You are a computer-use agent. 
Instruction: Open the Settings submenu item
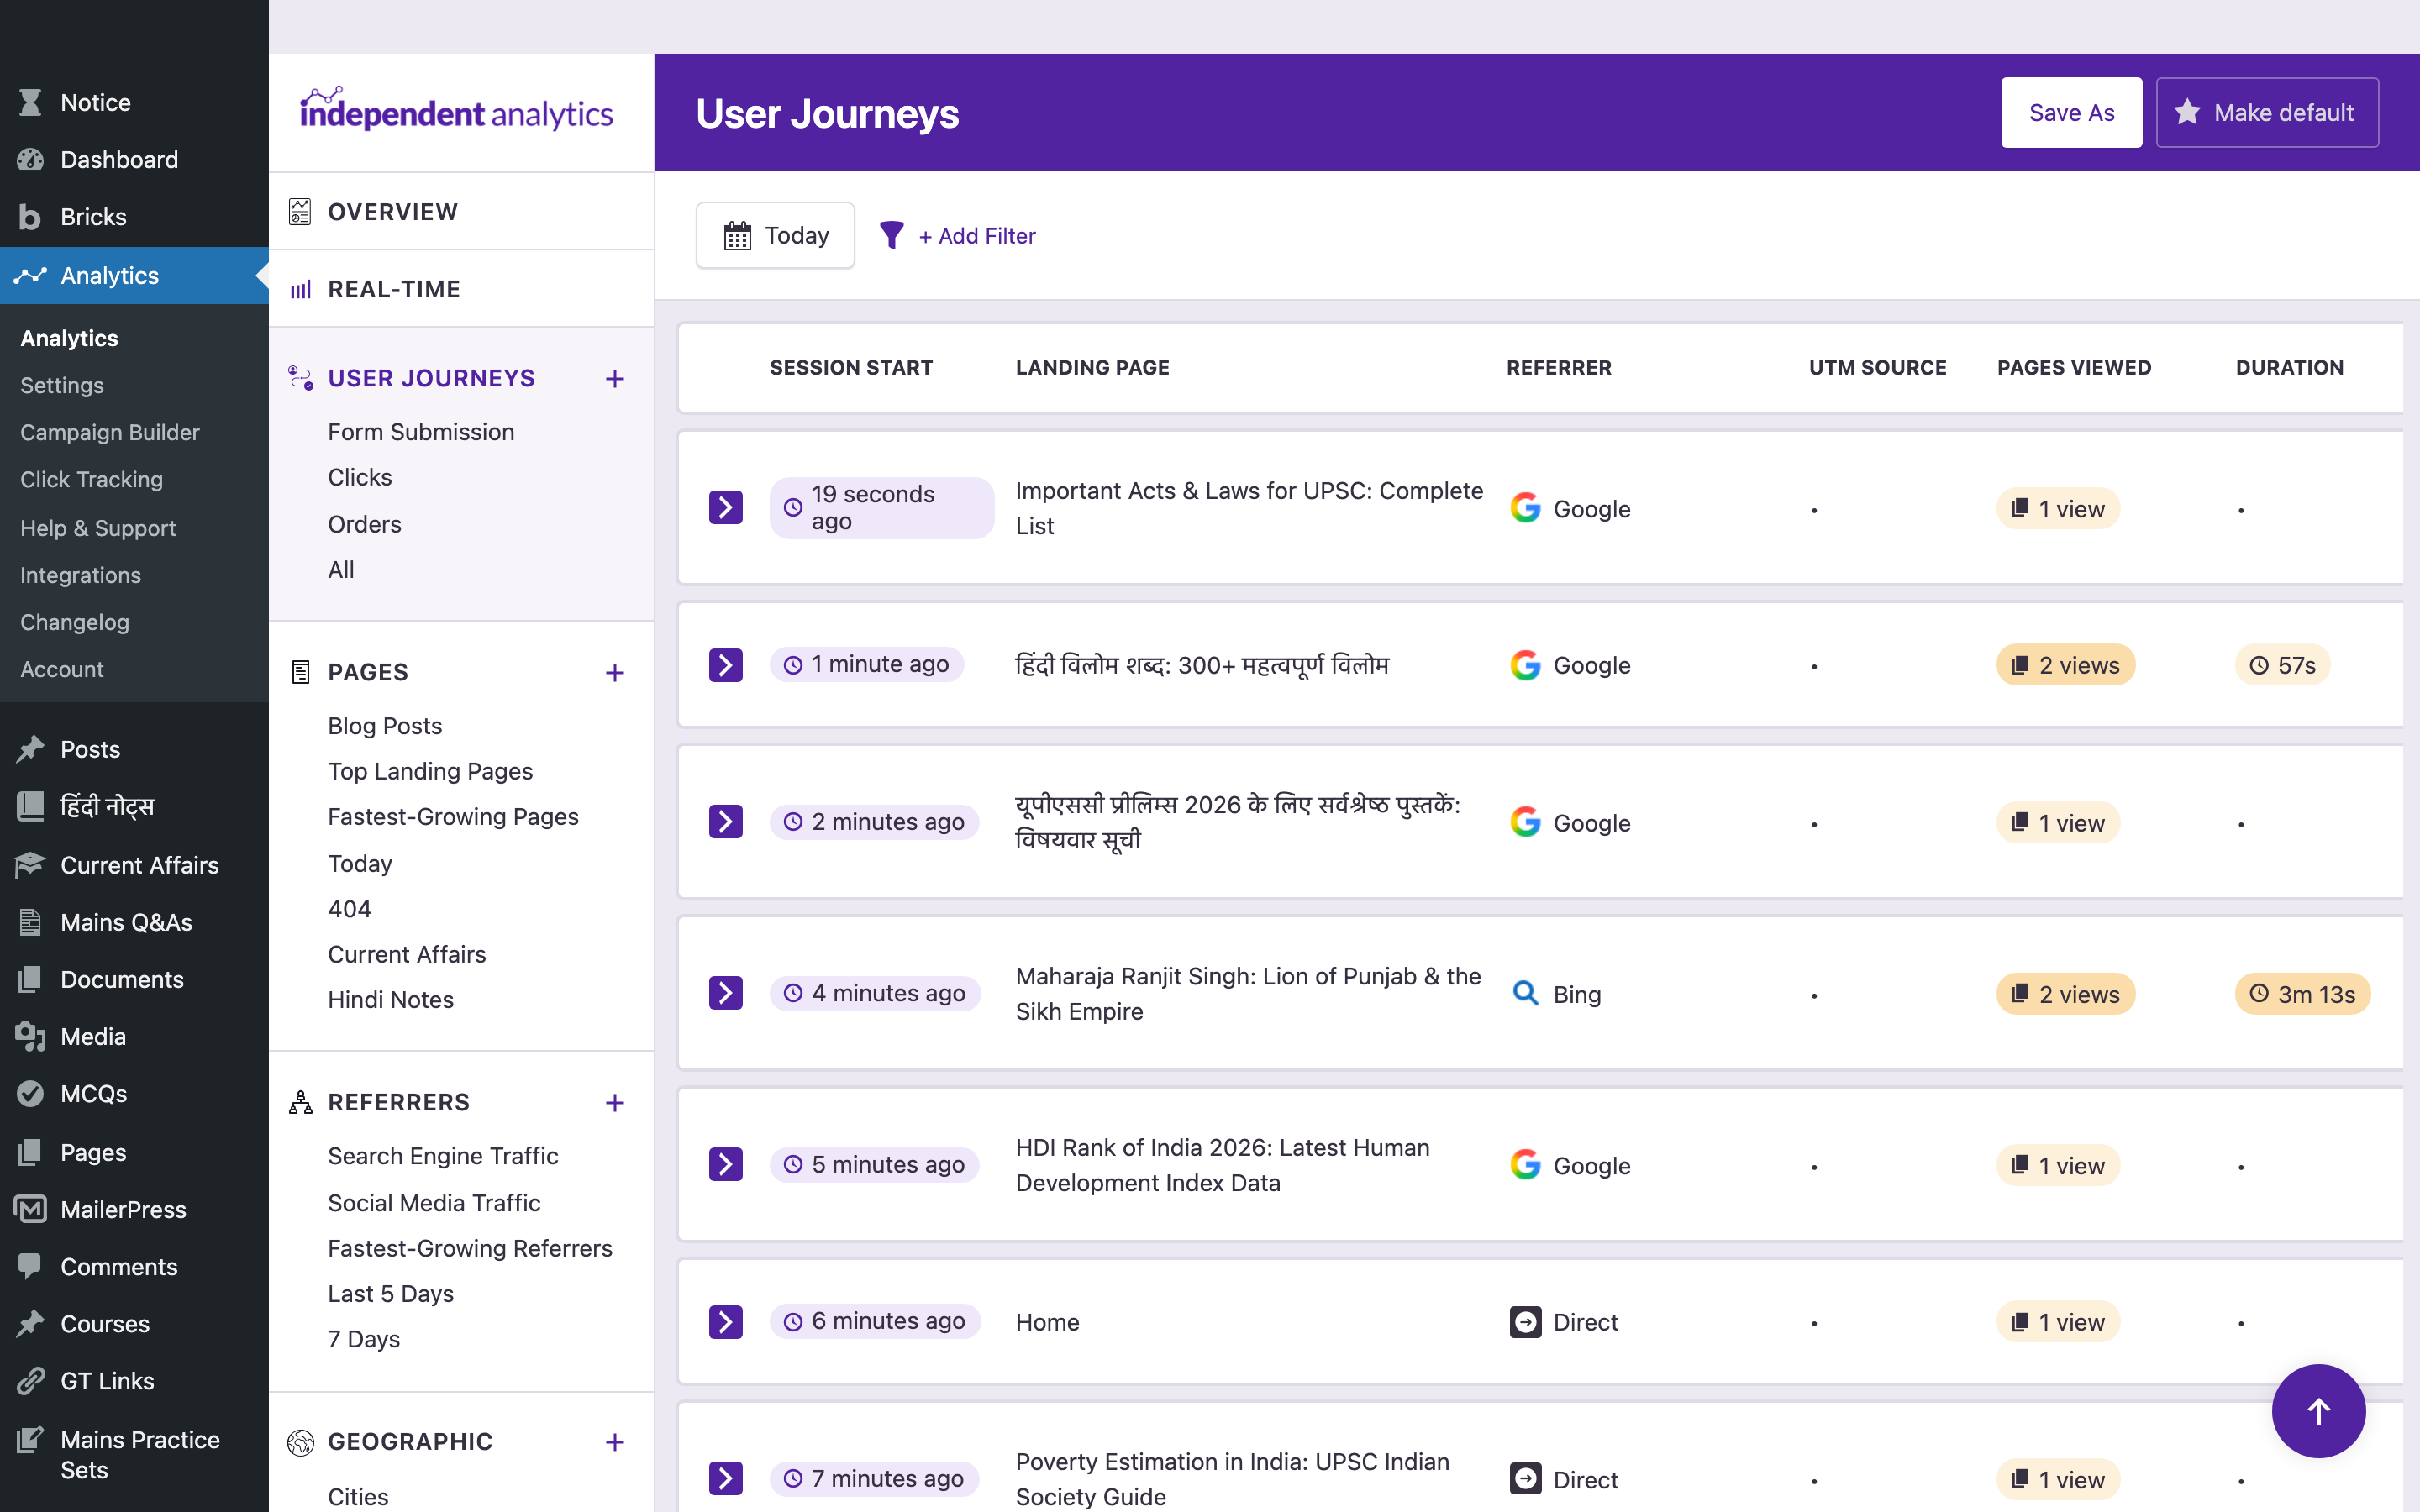coord(62,385)
